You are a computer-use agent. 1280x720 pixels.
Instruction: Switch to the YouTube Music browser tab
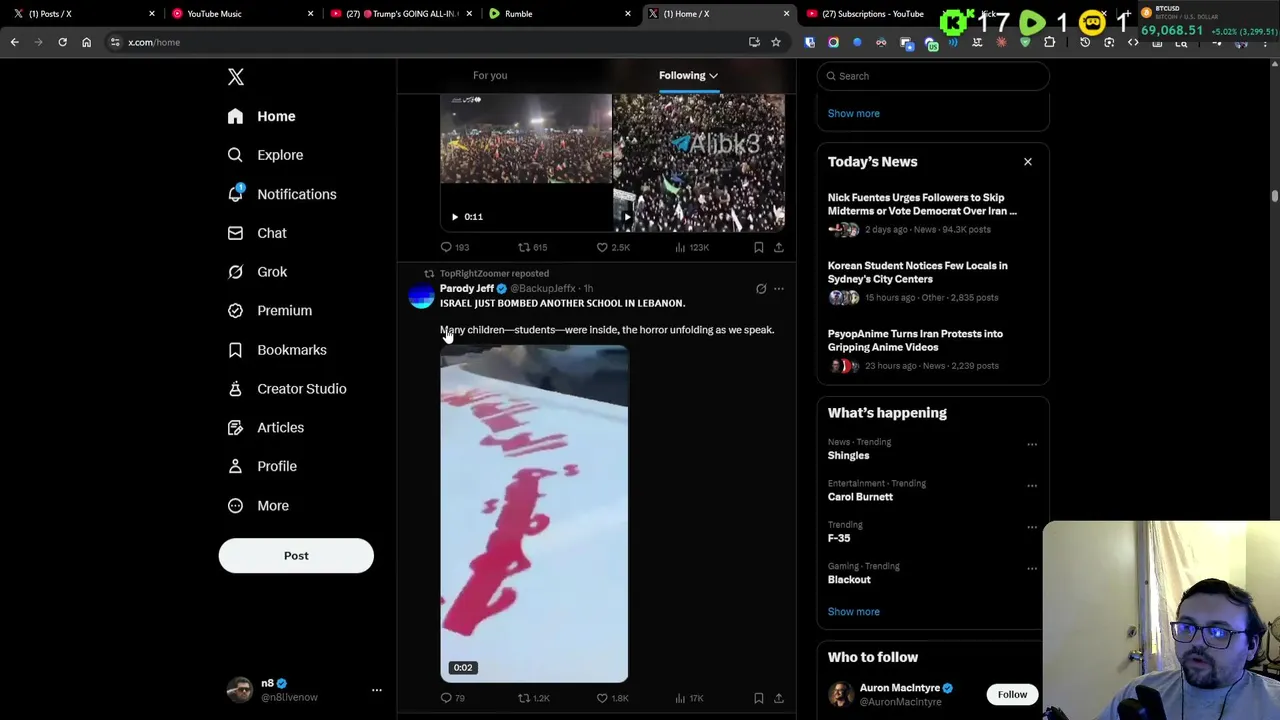(240, 14)
